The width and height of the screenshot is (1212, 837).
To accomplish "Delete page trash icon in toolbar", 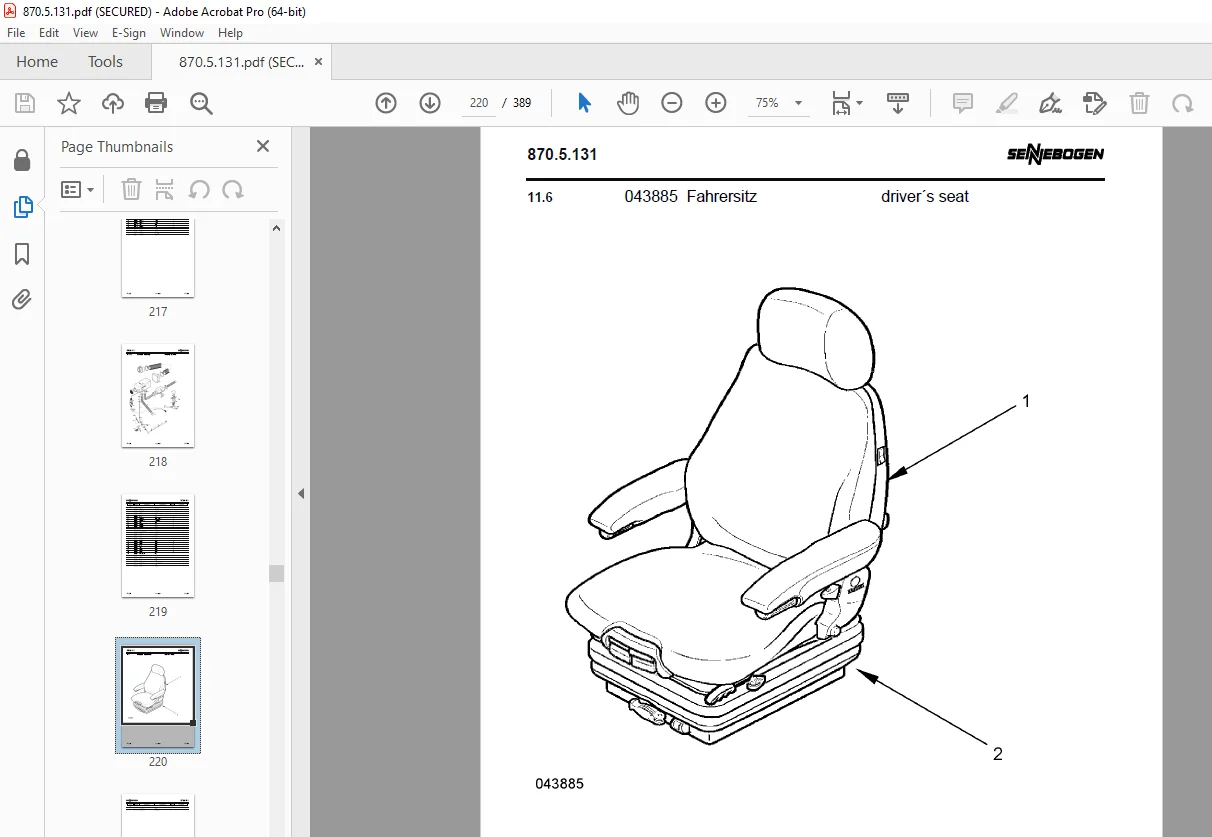I will click(1139, 103).
